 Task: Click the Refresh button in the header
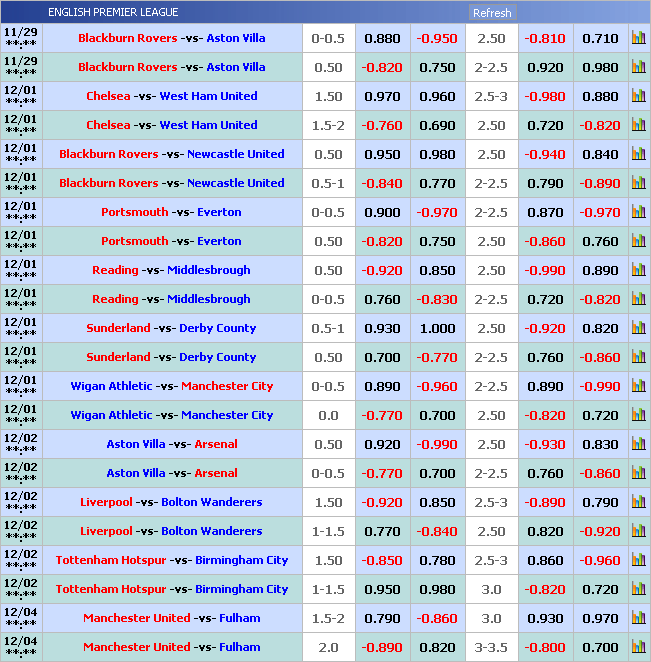(x=491, y=13)
